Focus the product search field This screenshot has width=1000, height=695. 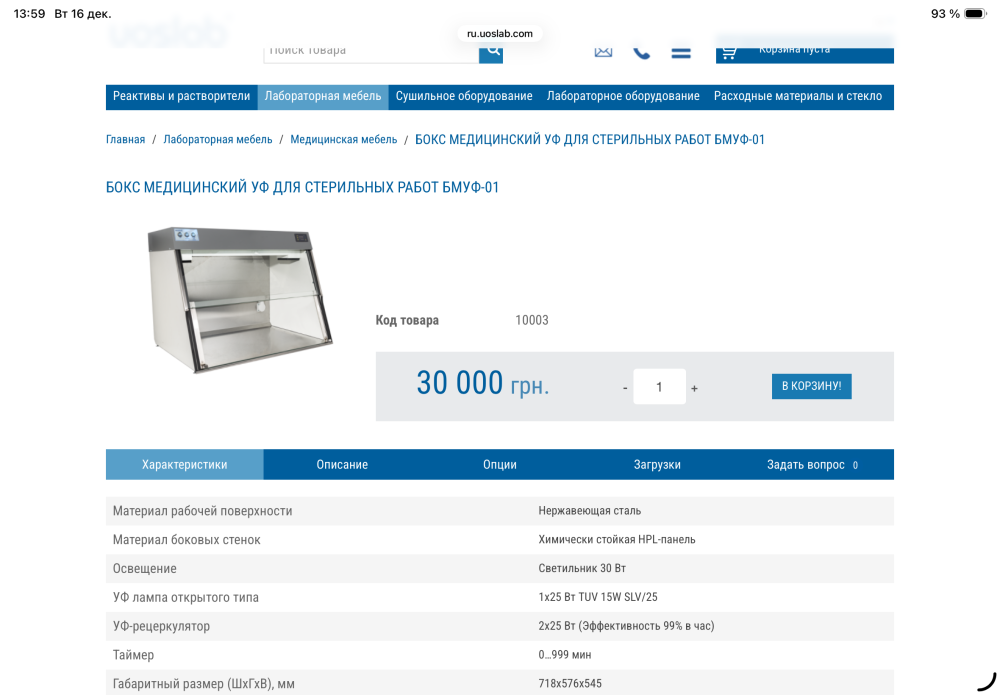[x=371, y=52]
